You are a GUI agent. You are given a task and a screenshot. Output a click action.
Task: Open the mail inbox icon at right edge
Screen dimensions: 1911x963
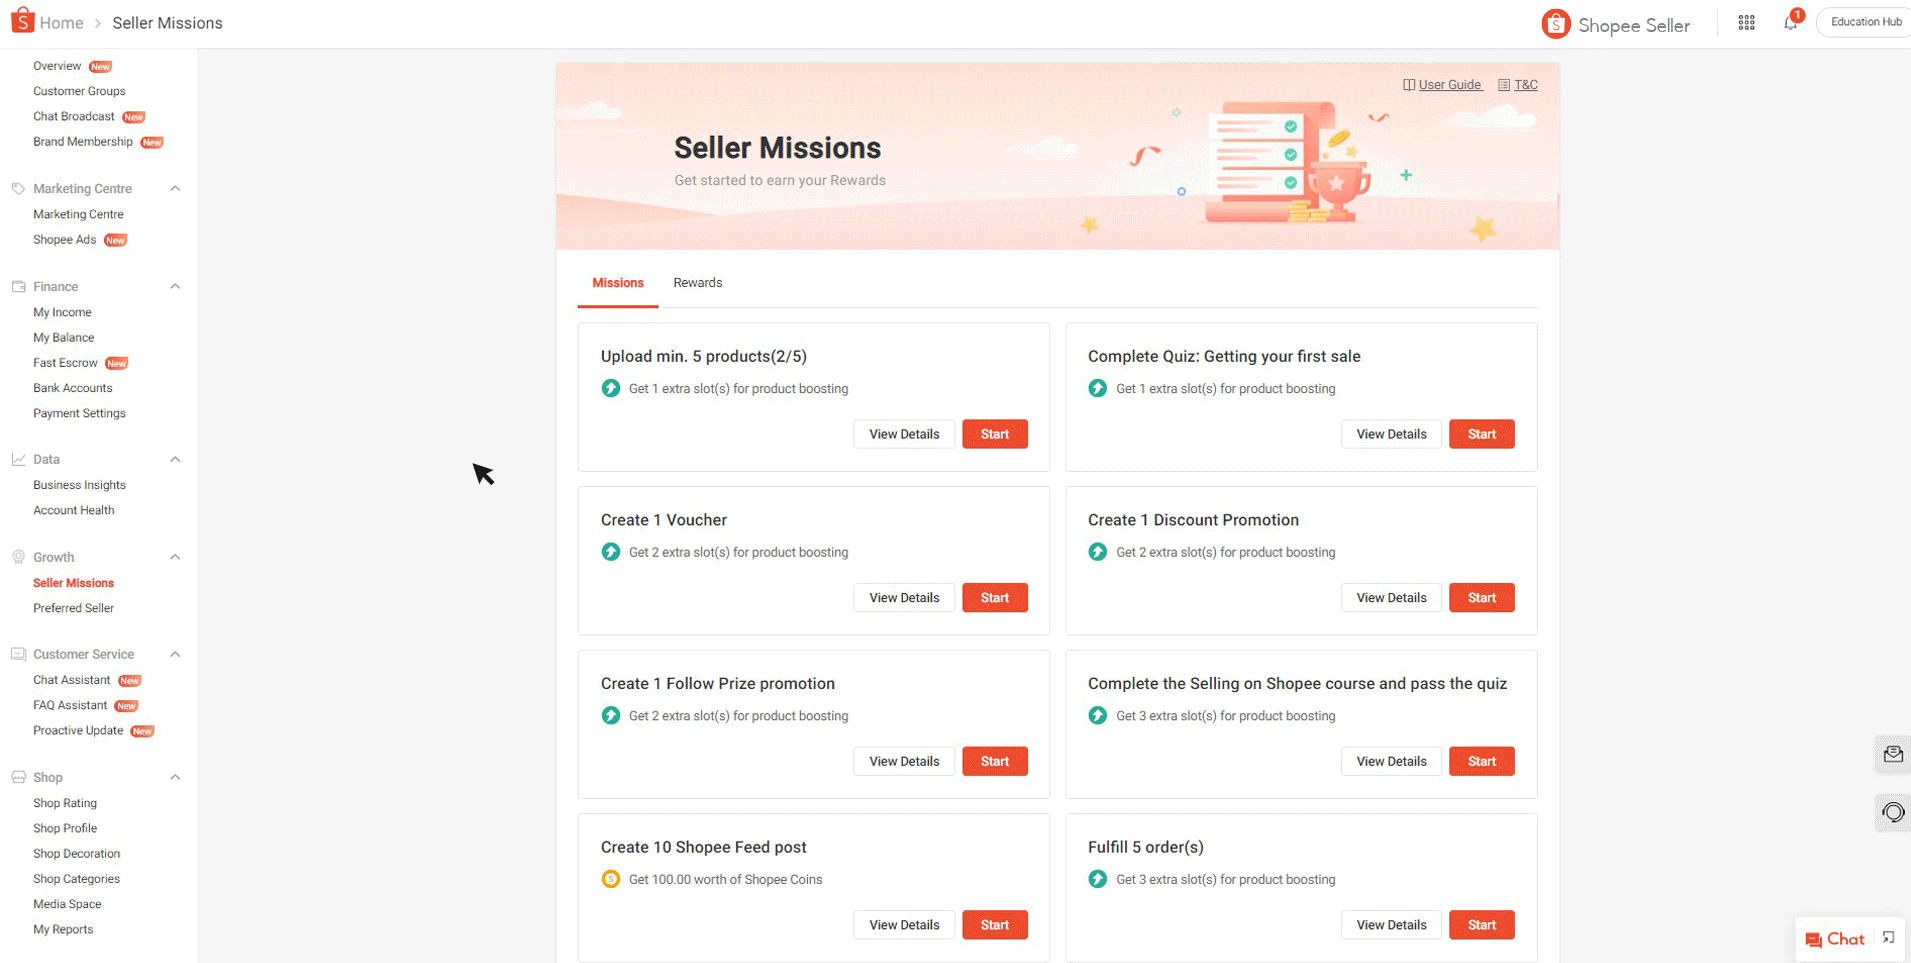(x=1893, y=754)
